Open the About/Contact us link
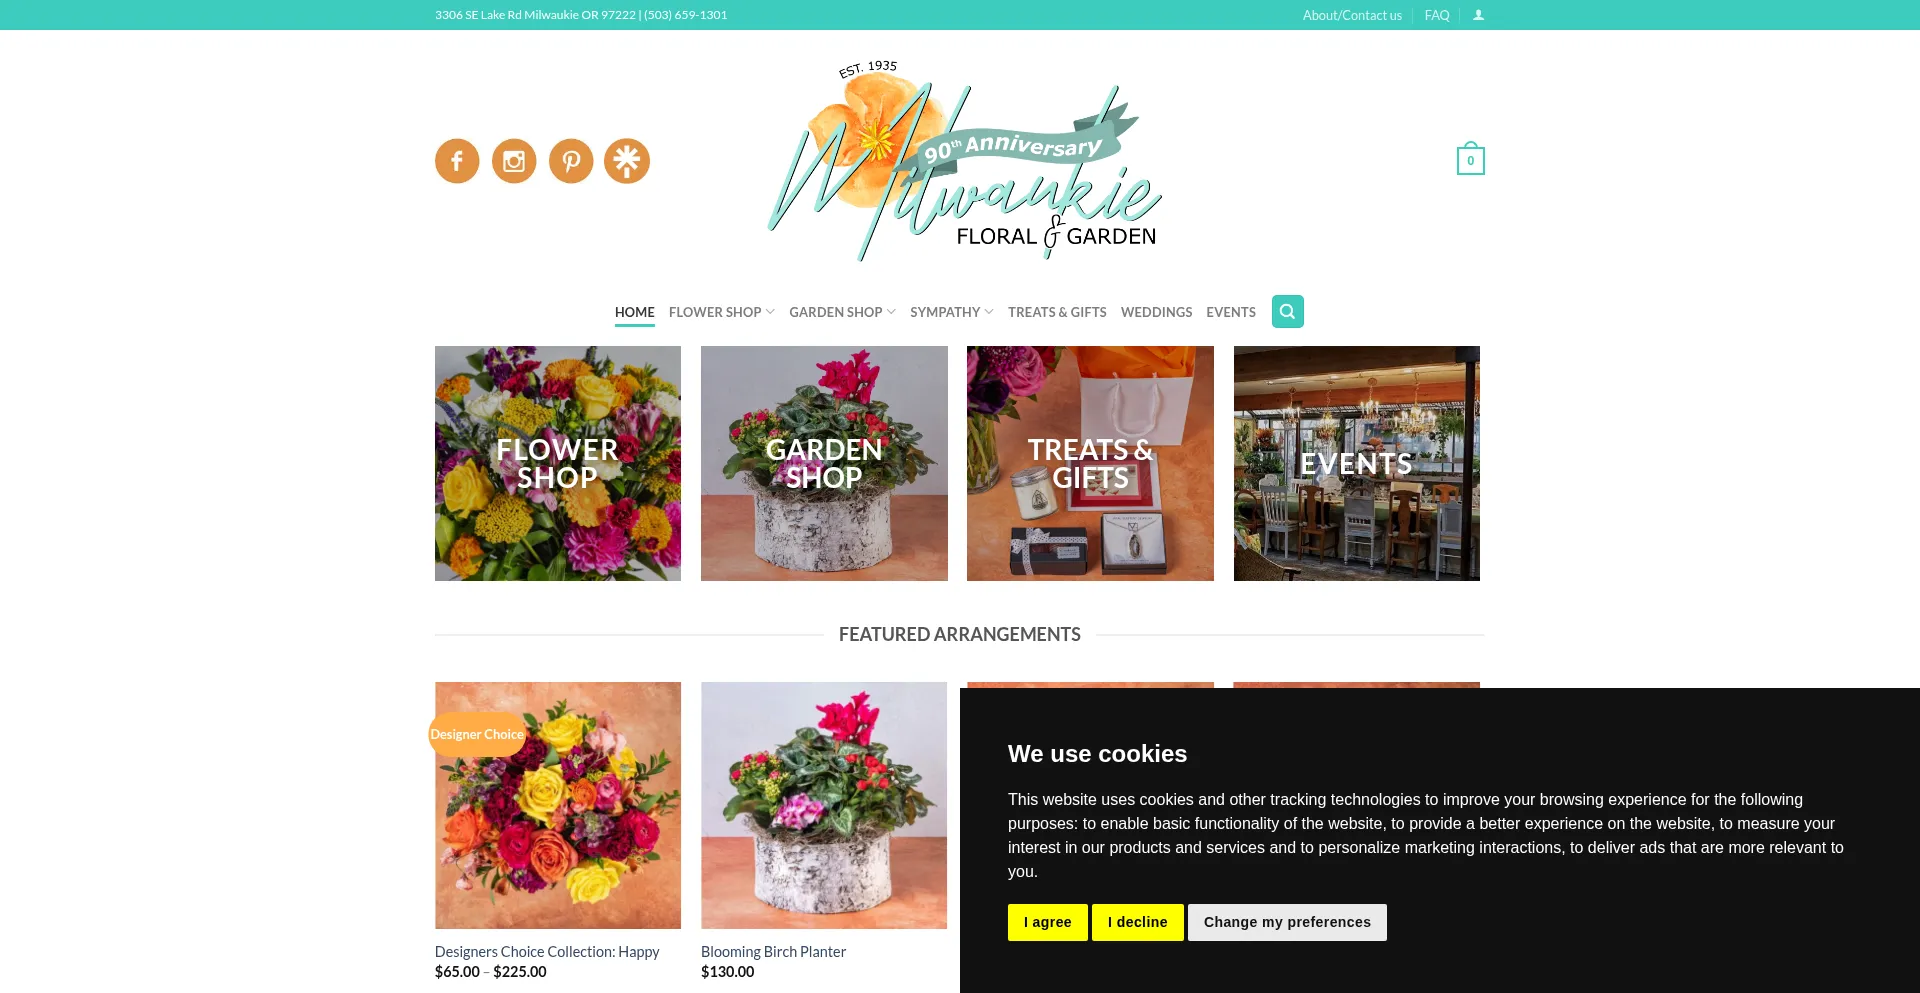 pyautogui.click(x=1352, y=15)
